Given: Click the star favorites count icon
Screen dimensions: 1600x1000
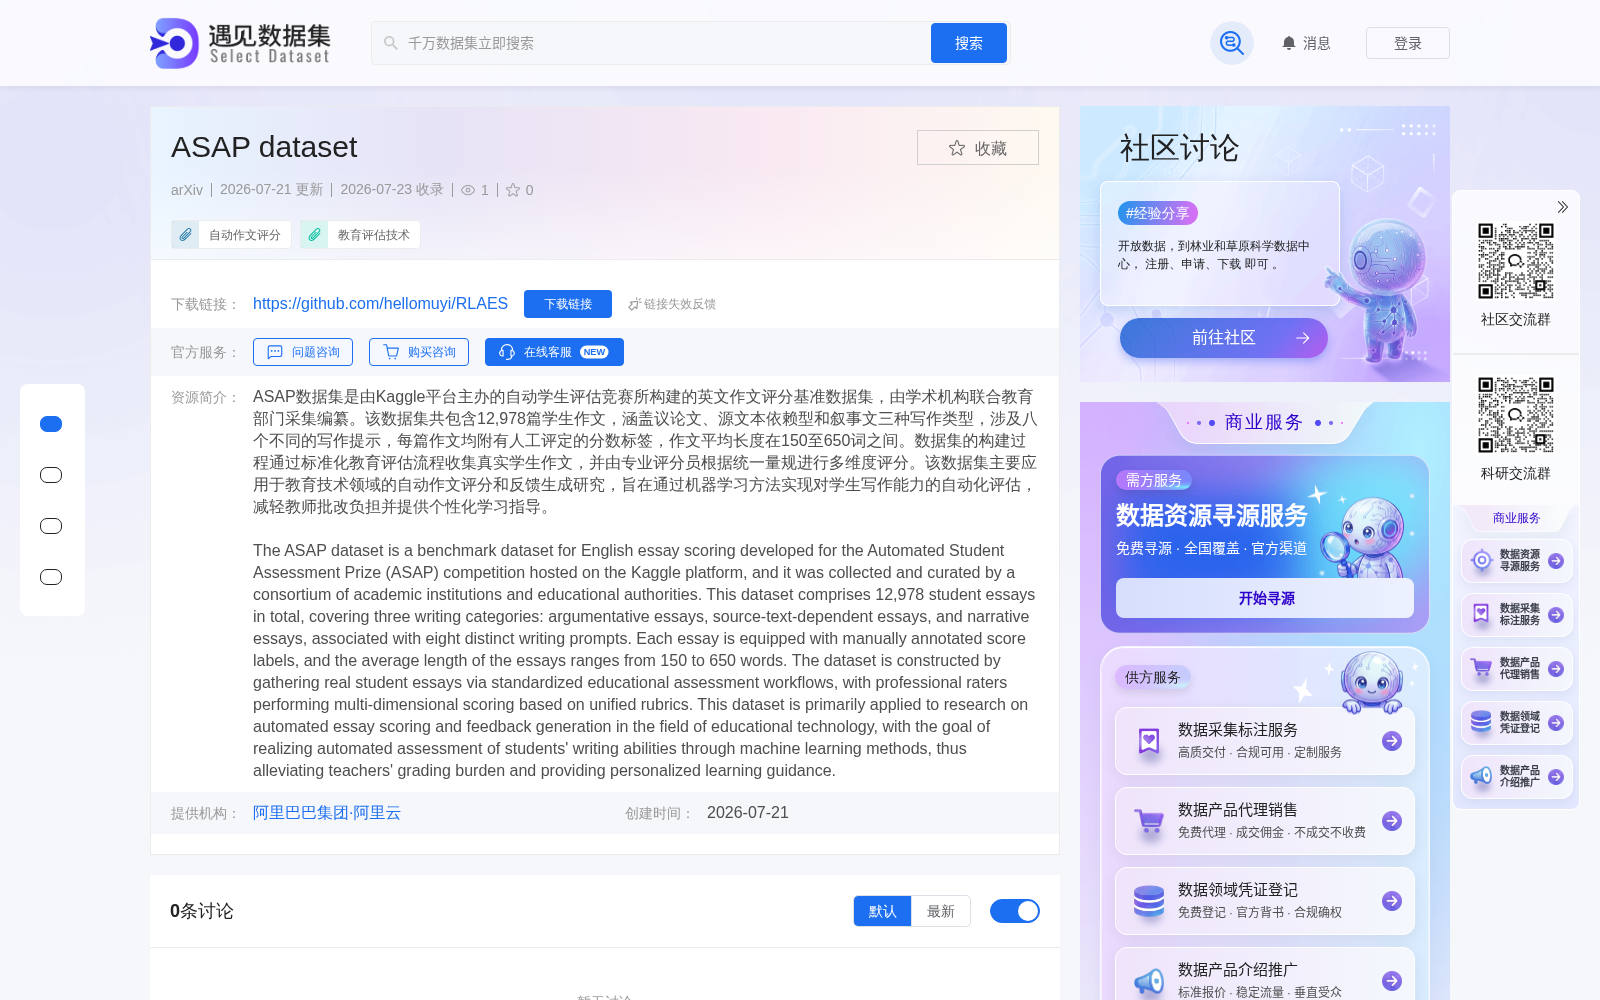Looking at the screenshot, I should tap(513, 190).
